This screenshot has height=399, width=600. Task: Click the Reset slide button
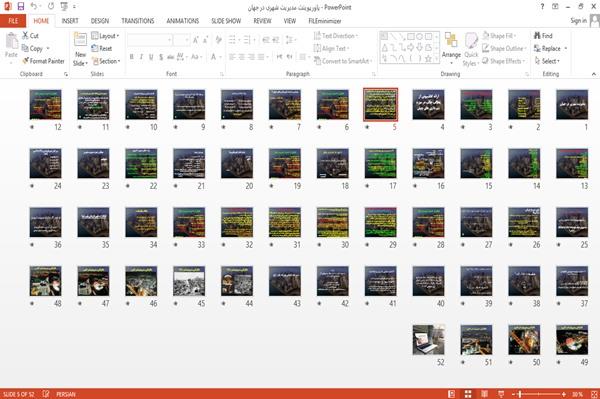point(102,48)
